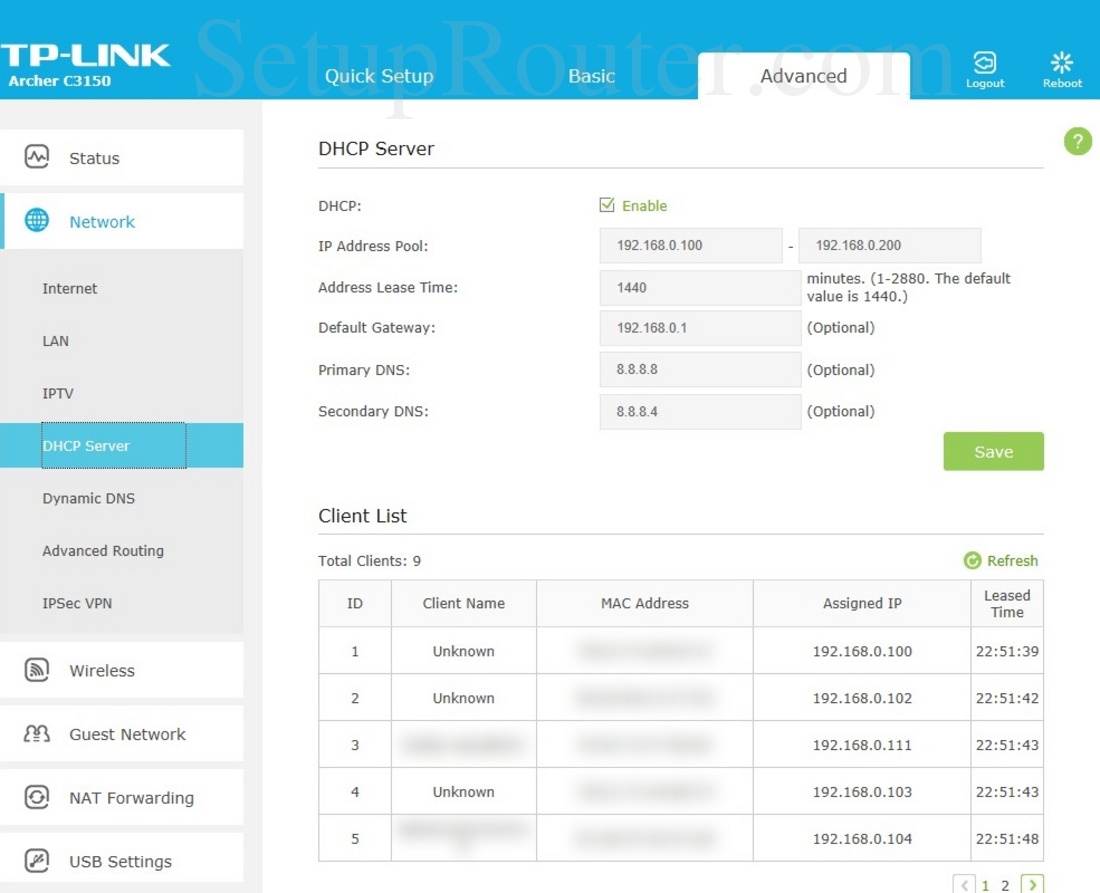Click the Default Gateway field
This screenshot has width=1100, height=893.
tap(700, 328)
